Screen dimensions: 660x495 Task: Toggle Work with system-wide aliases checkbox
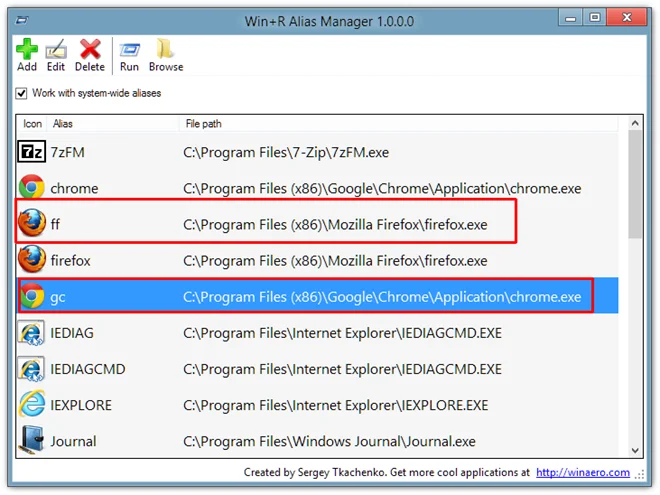click(21, 93)
